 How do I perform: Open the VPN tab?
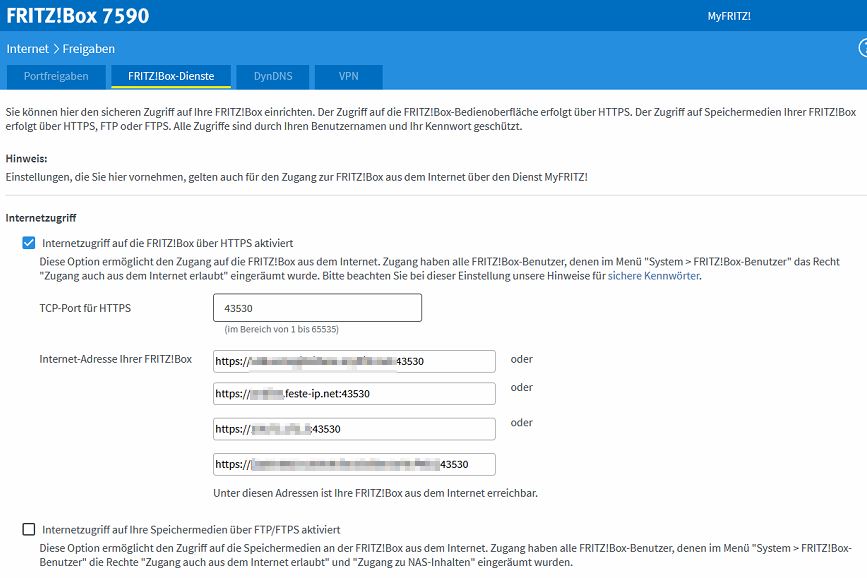tap(348, 76)
